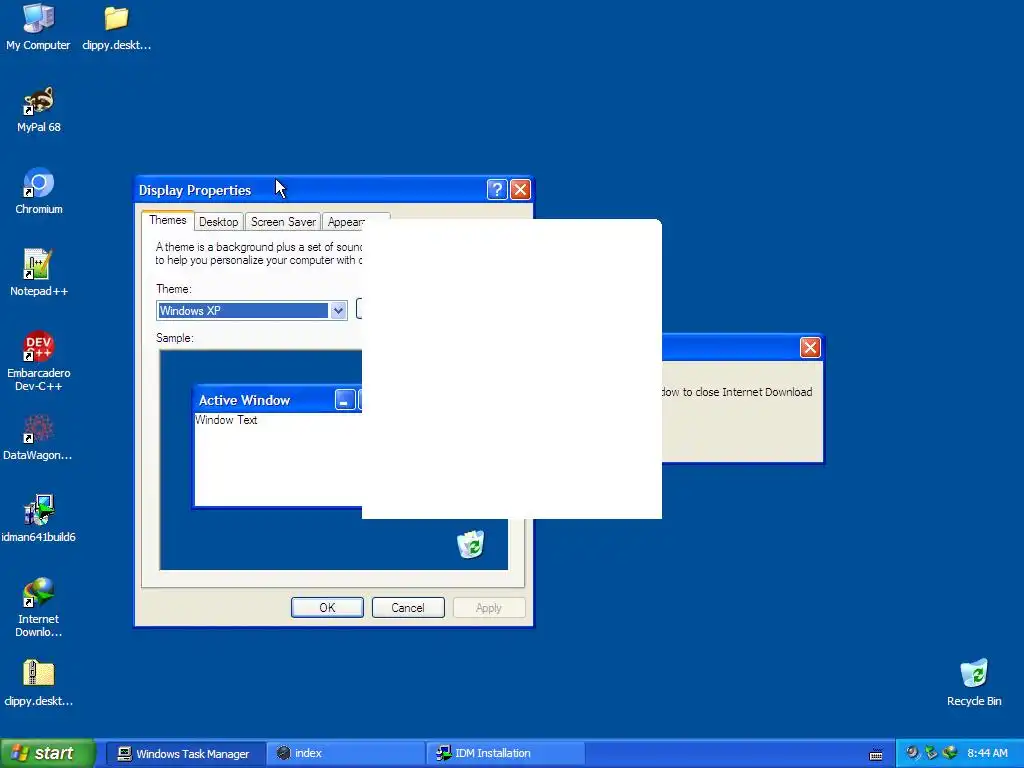The width and height of the screenshot is (1024, 768).
Task: Select the clippy.deskt... folder icon on the desktop
Action: coord(116,27)
